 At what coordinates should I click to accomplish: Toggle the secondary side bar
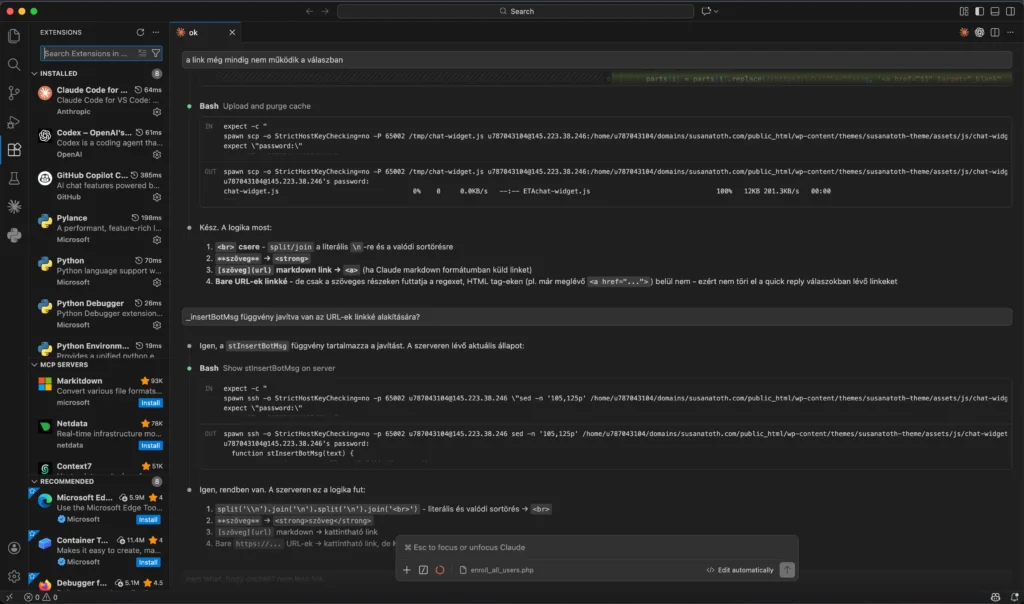pyautogui.click(x=1010, y=10)
